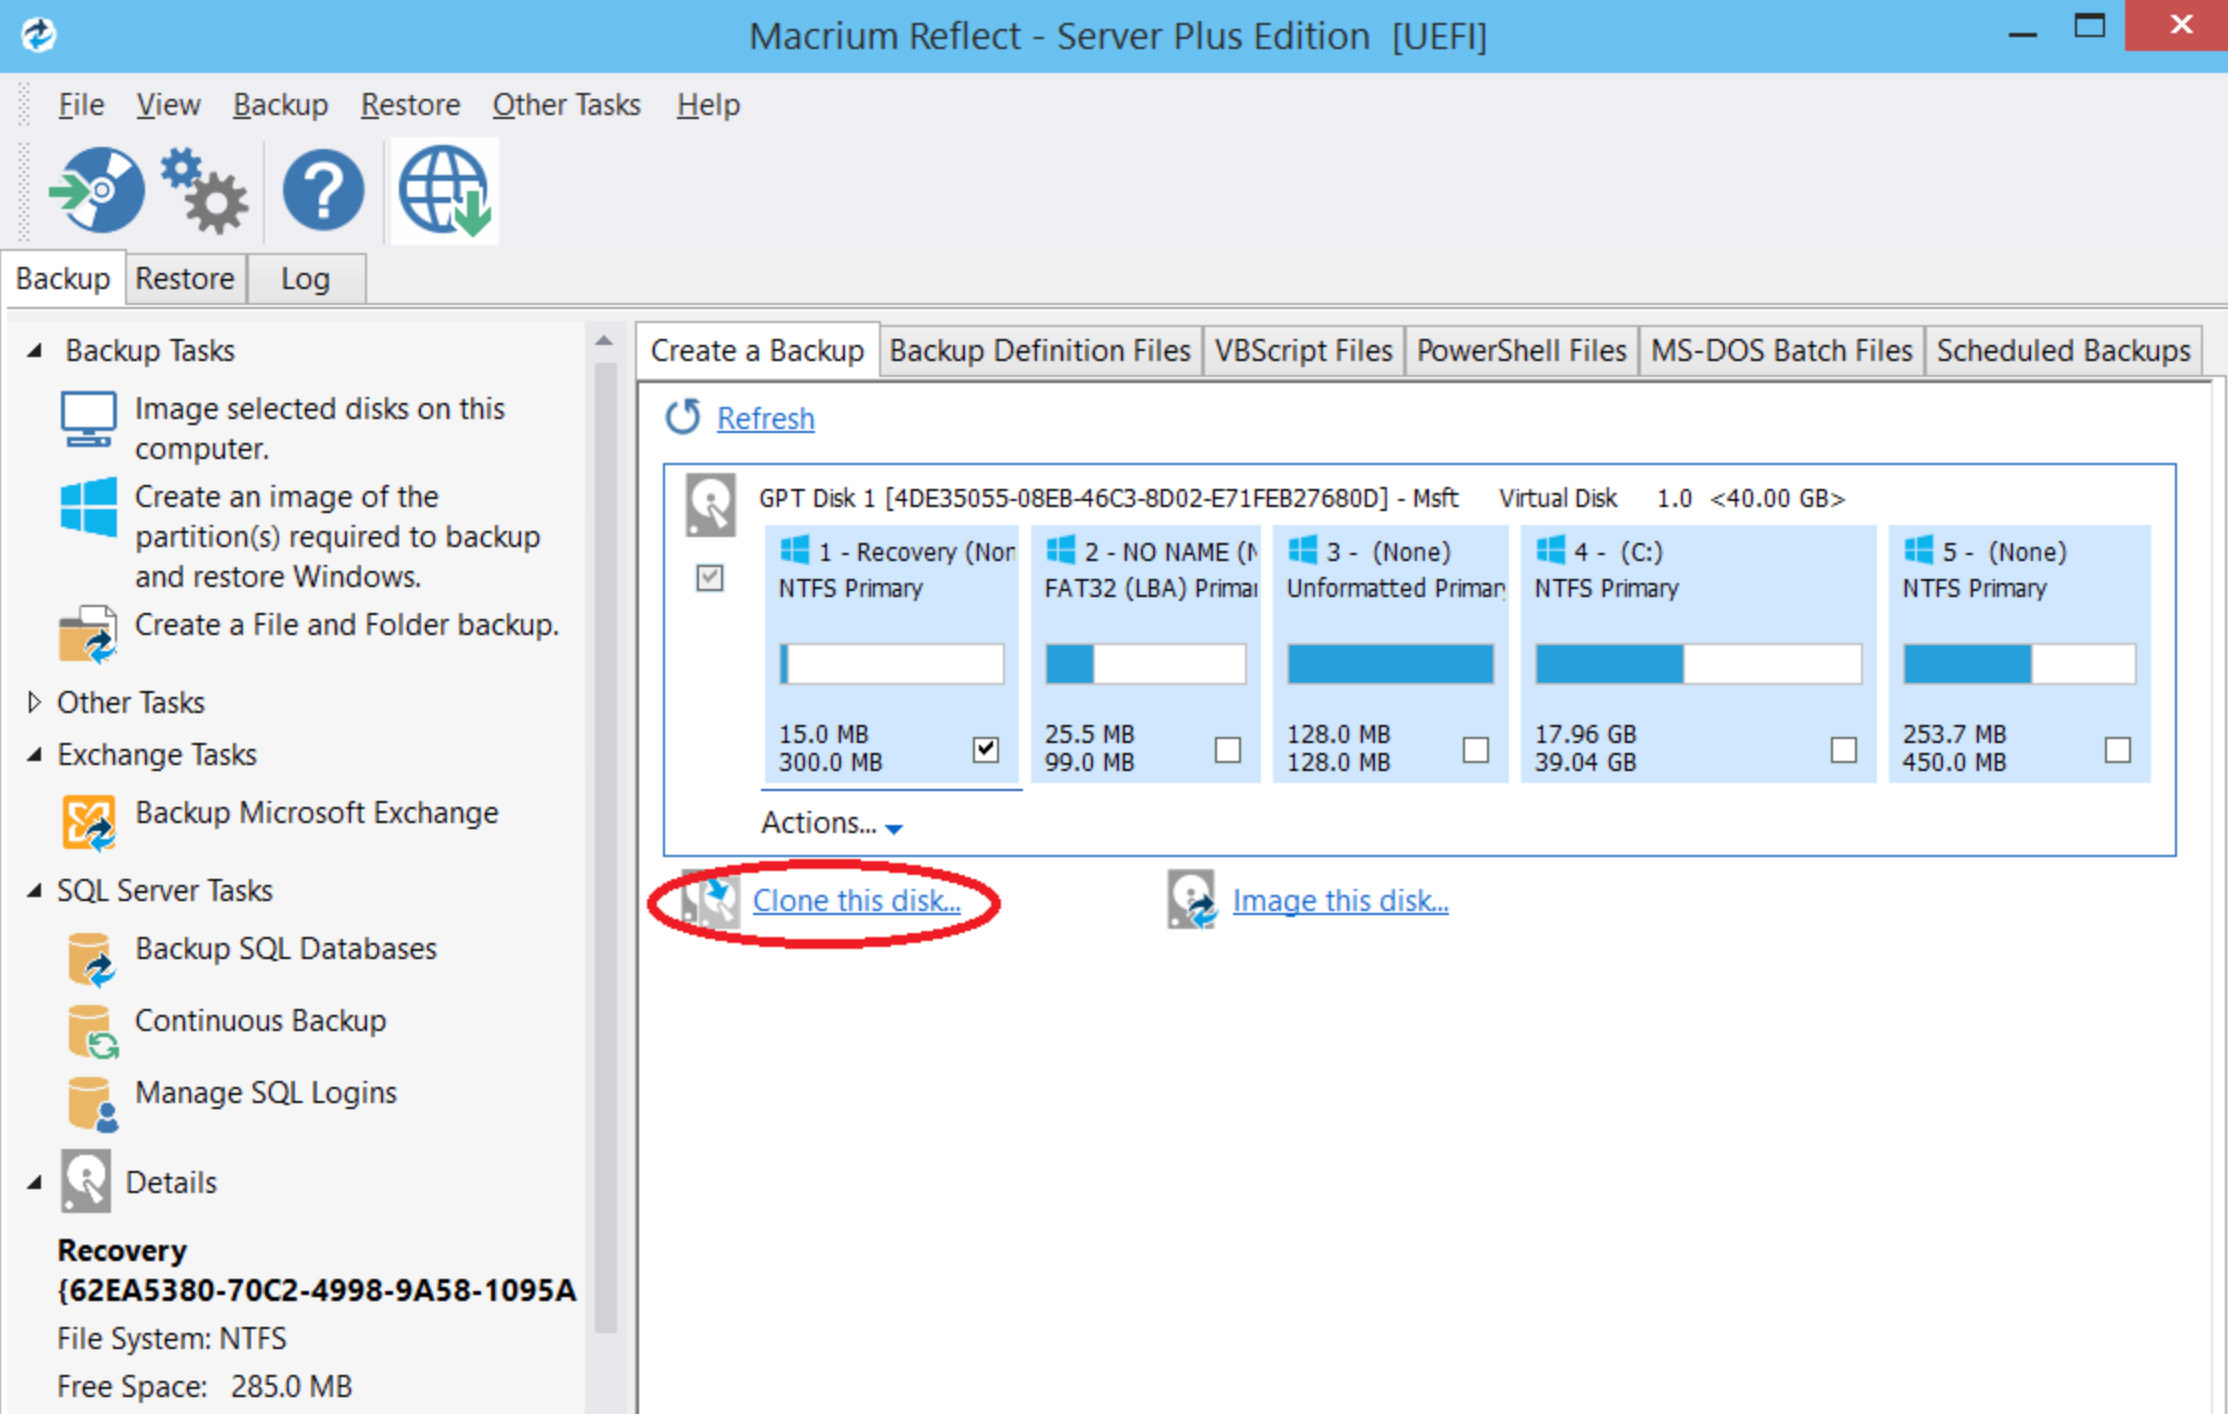
Task: Click the Image this disk... link
Action: 1340,900
